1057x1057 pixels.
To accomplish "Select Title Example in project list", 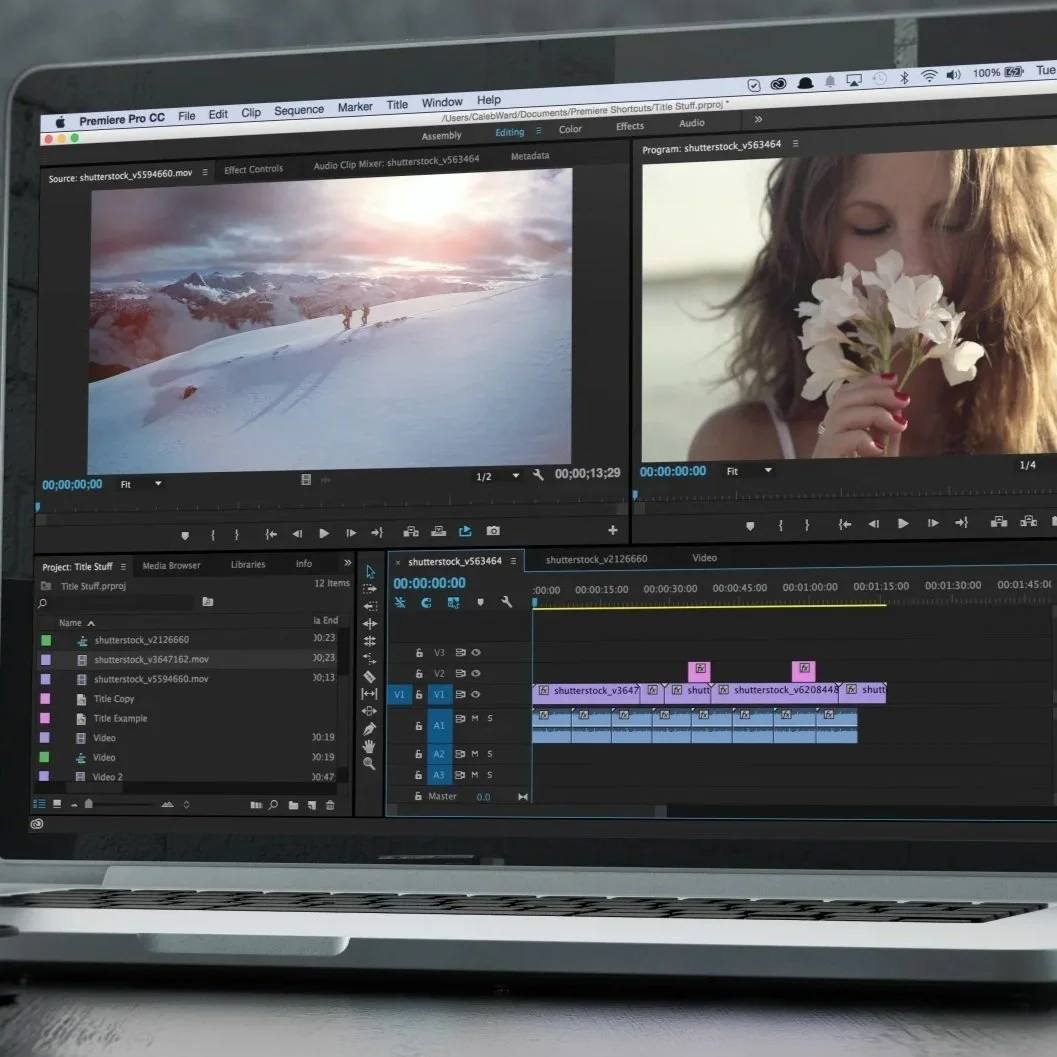I will point(120,719).
